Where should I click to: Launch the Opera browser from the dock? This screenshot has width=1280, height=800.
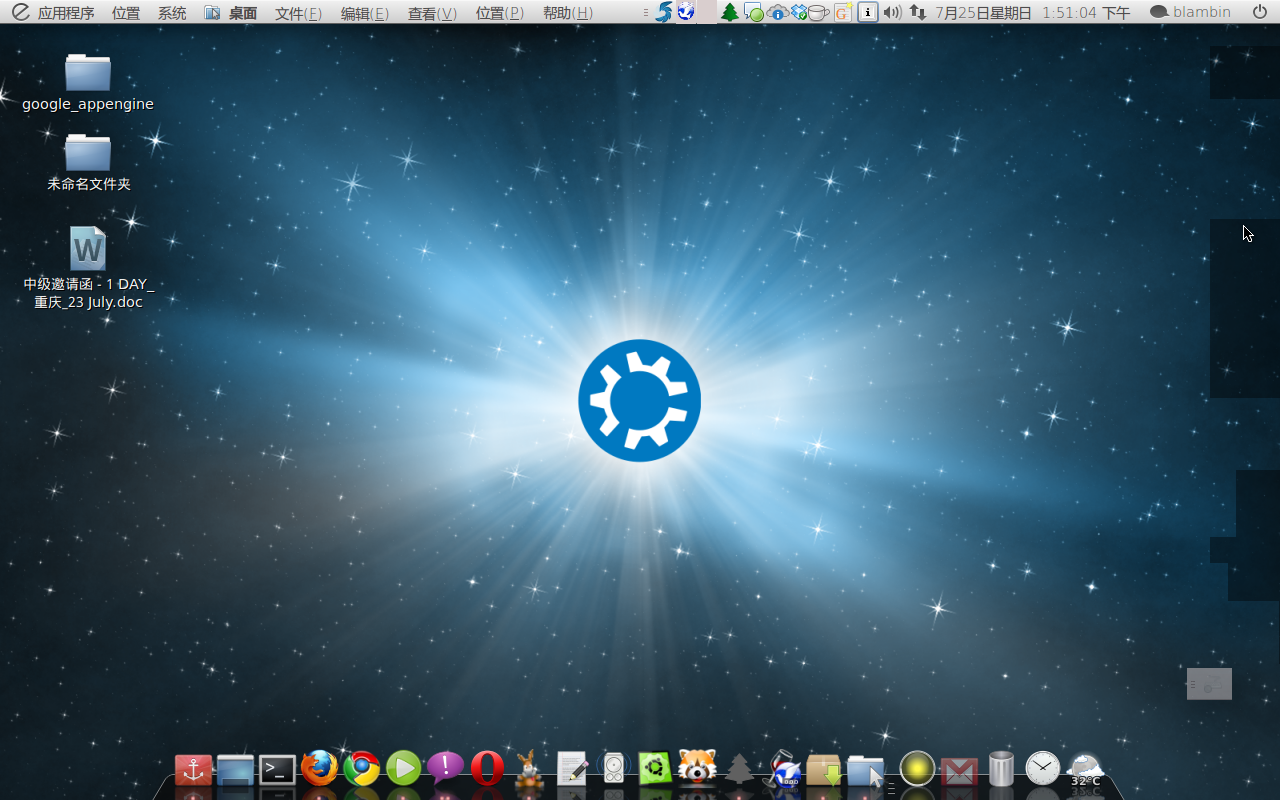[x=487, y=768]
